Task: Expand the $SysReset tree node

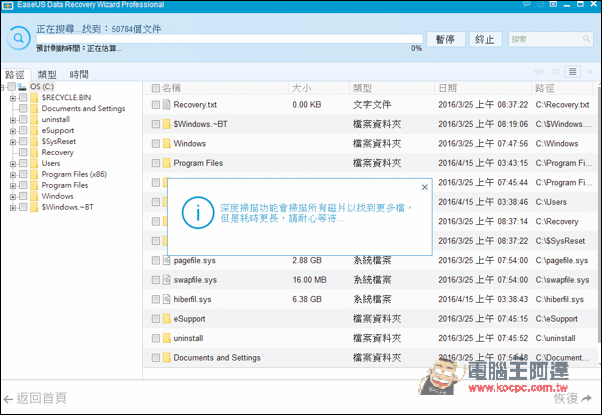Action: (13, 142)
